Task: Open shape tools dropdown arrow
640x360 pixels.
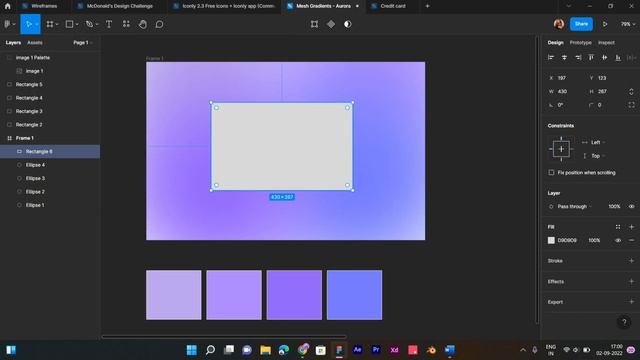Action: pyautogui.click(x=77, y=24)
